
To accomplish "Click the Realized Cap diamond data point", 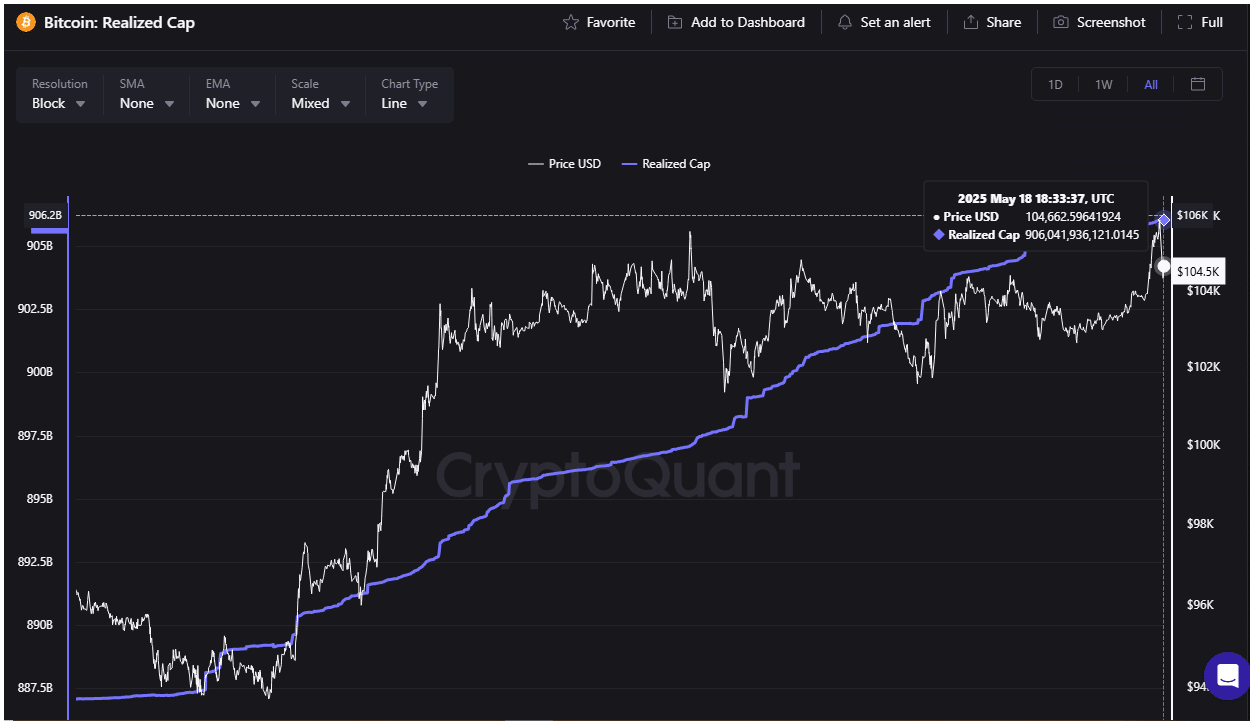I will click(1164, 220).
